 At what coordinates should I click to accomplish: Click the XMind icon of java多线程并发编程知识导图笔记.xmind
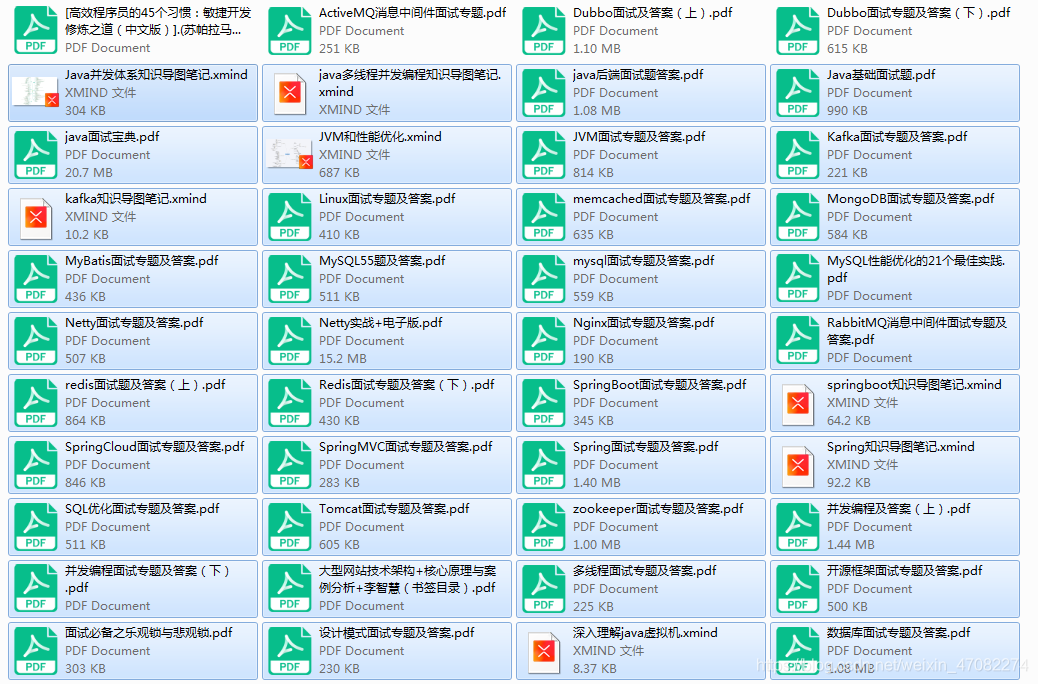290,93
